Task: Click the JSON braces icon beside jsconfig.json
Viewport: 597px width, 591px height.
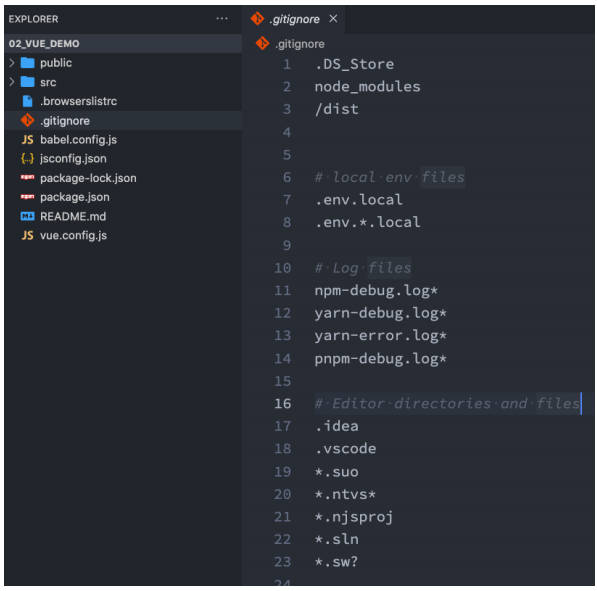Action: point(27,159)
